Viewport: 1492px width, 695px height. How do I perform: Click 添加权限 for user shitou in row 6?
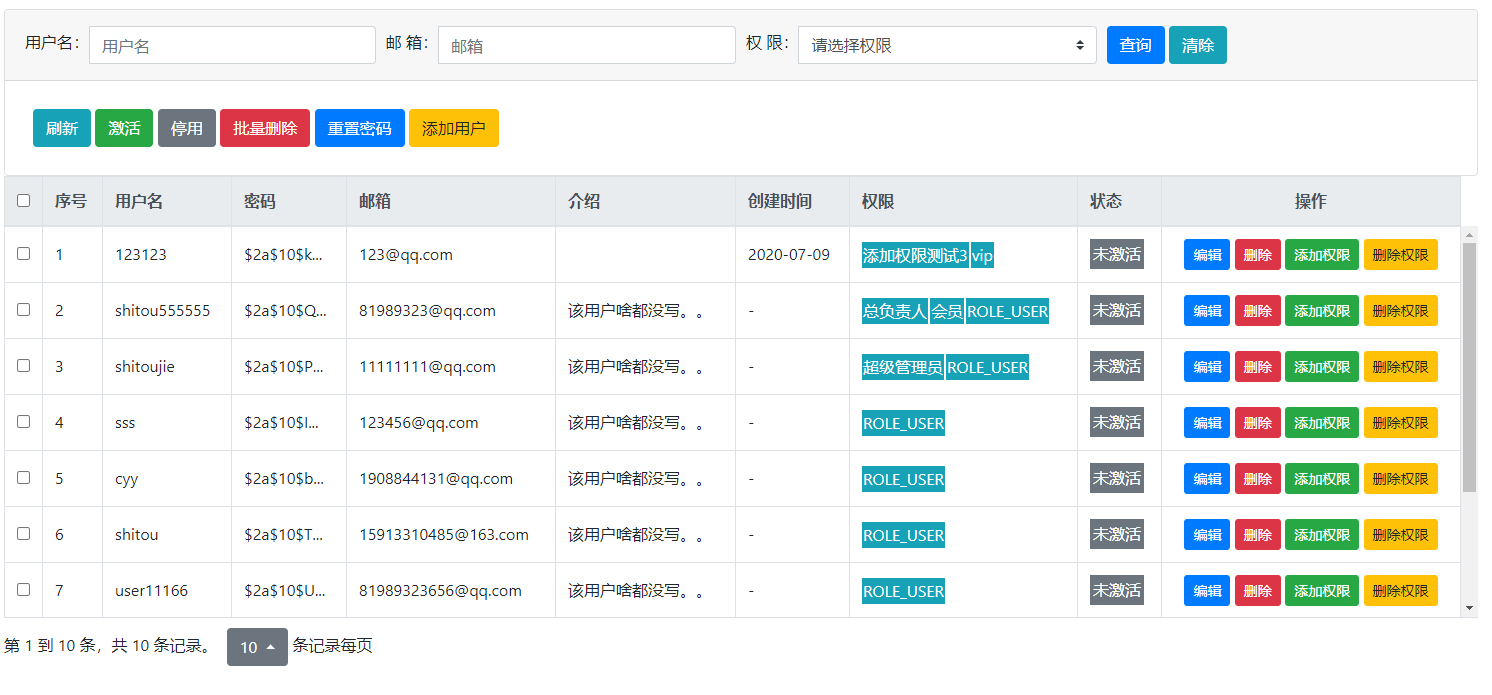pyautogui.click(x=1322, y=535)
